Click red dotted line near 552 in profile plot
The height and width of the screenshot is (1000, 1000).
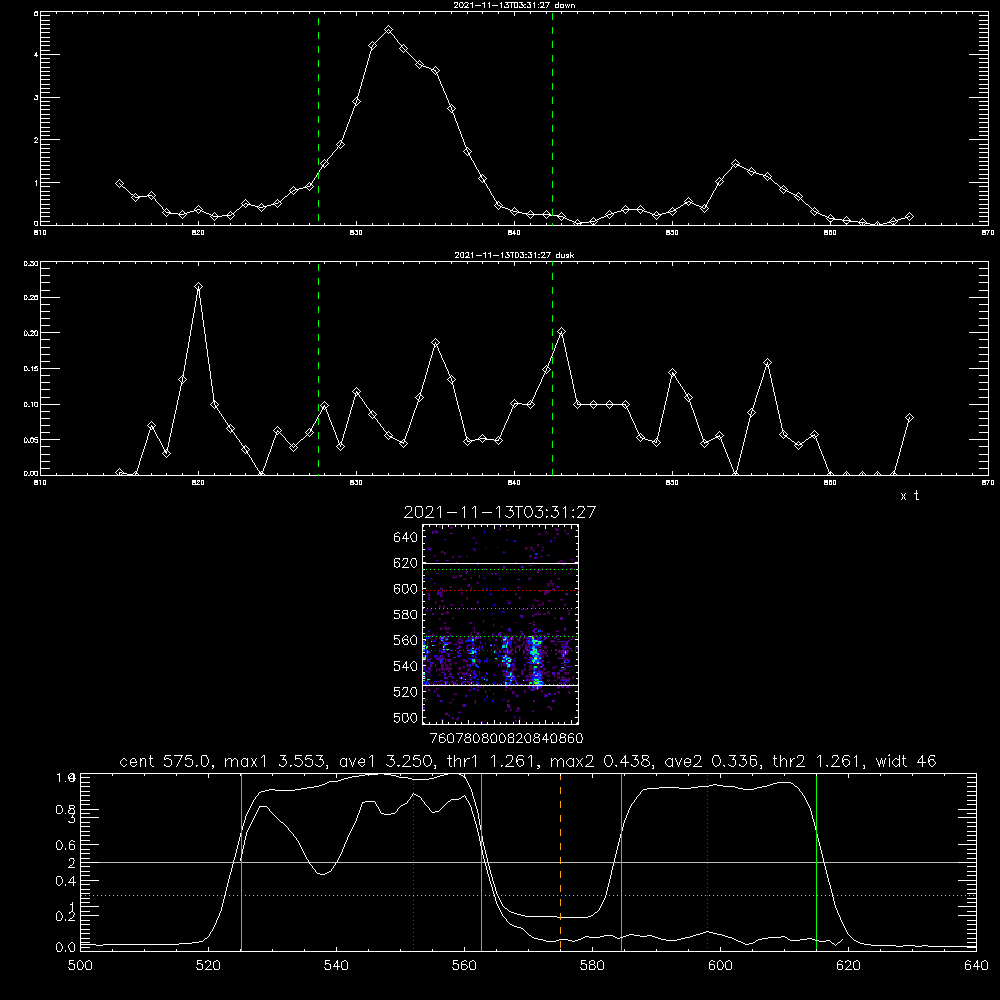coord(414,862)
